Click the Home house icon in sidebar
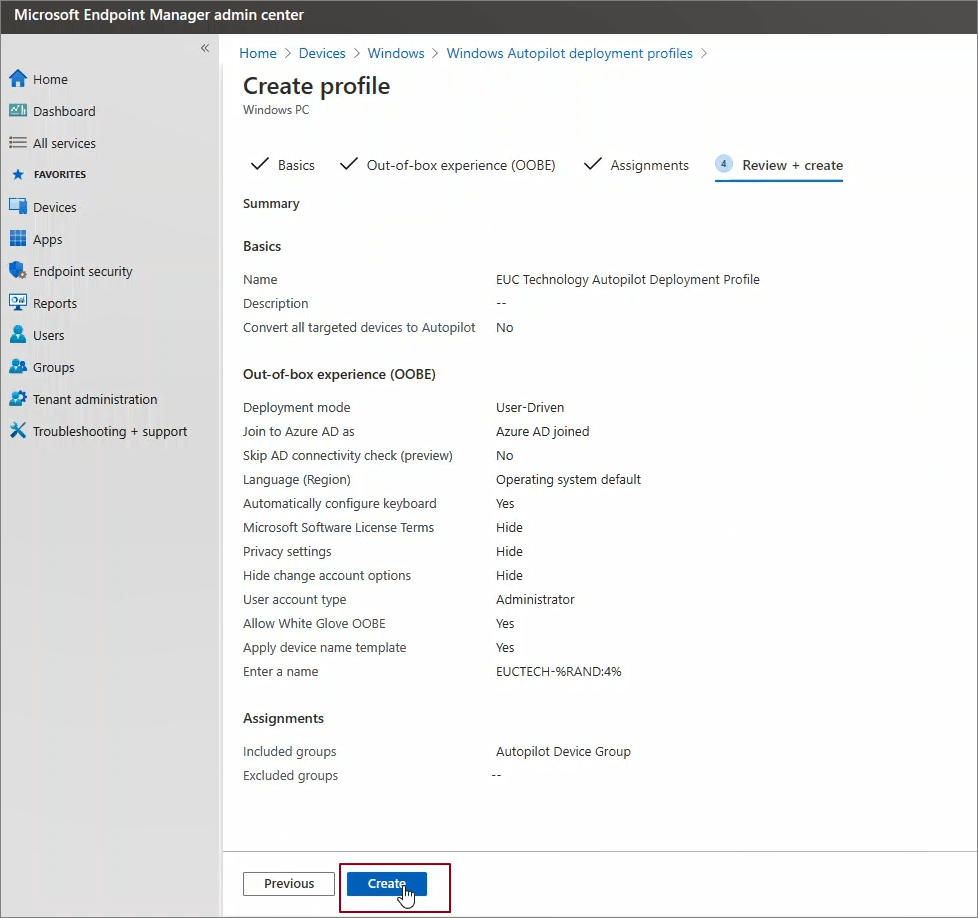Screen dimensions: 978x918 click(x=18, y=79)
